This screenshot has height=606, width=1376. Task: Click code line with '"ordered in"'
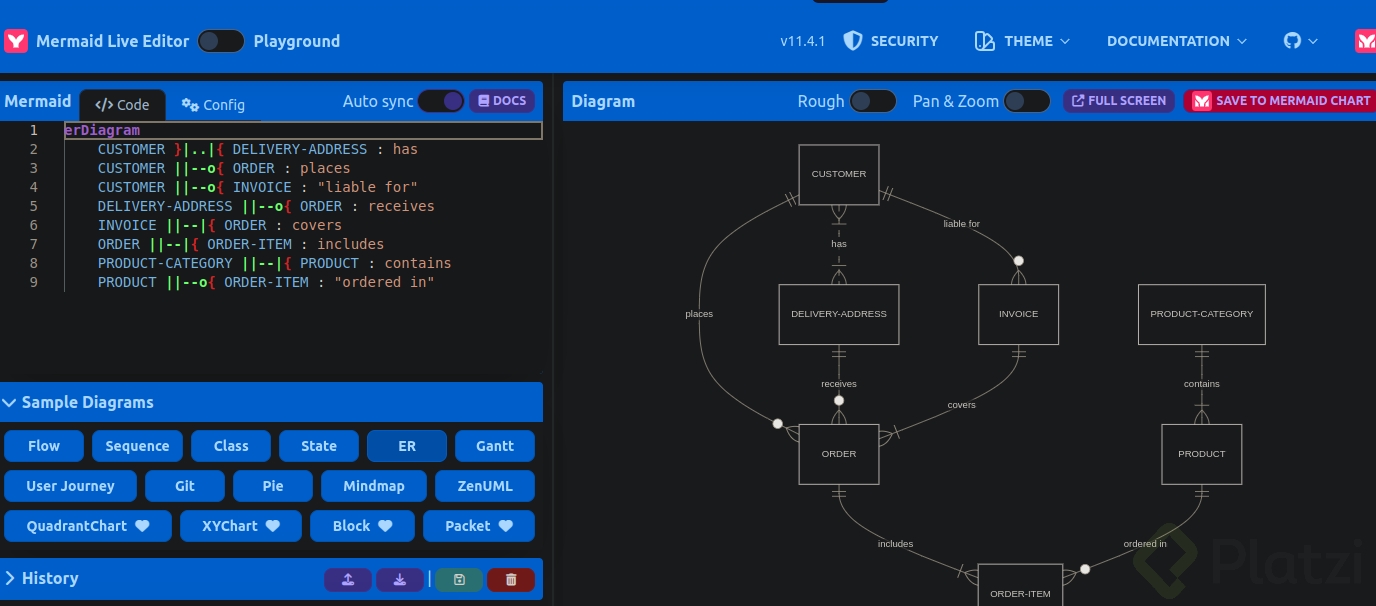[266, 282]
